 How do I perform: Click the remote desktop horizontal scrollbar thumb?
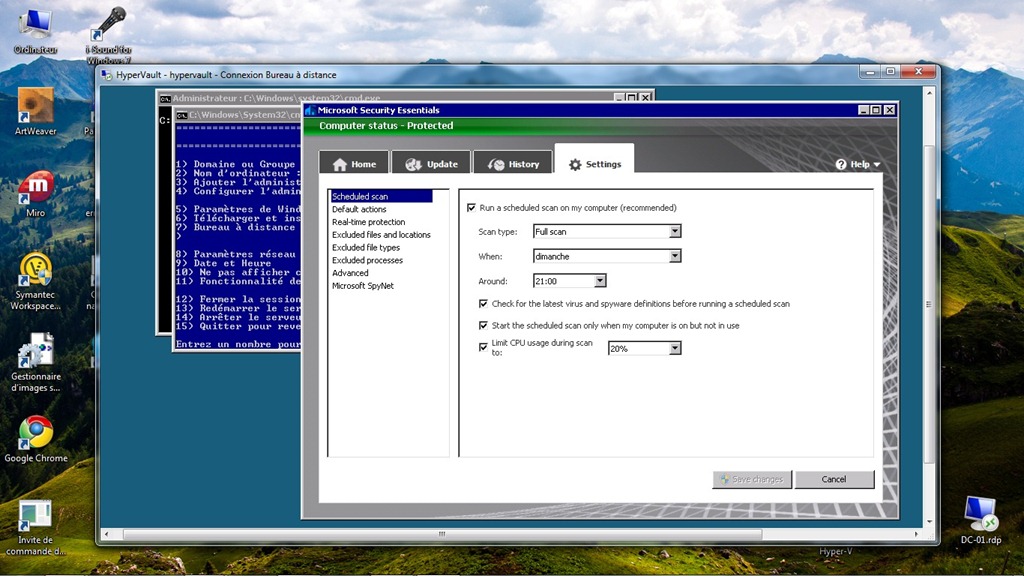point(442,534)
